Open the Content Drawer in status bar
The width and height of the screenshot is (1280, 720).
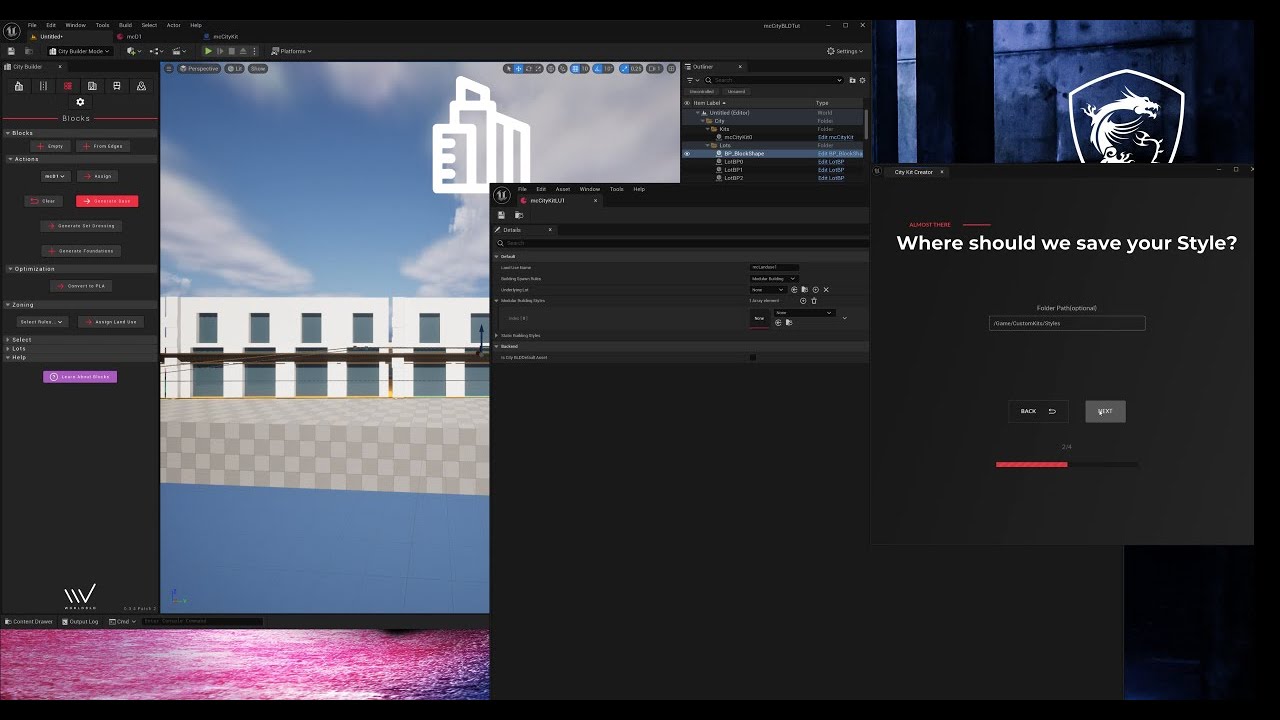tap(28, 621)
